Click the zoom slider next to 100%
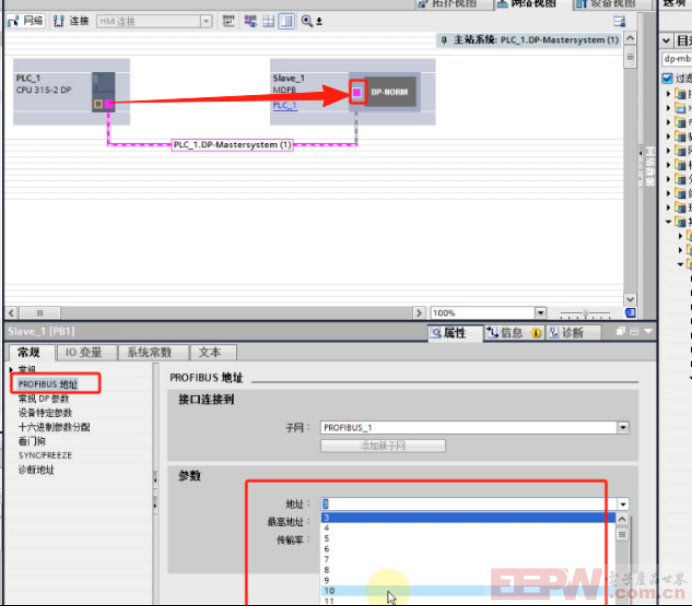This screenshot has width=692, height=606. pos(585,314)
